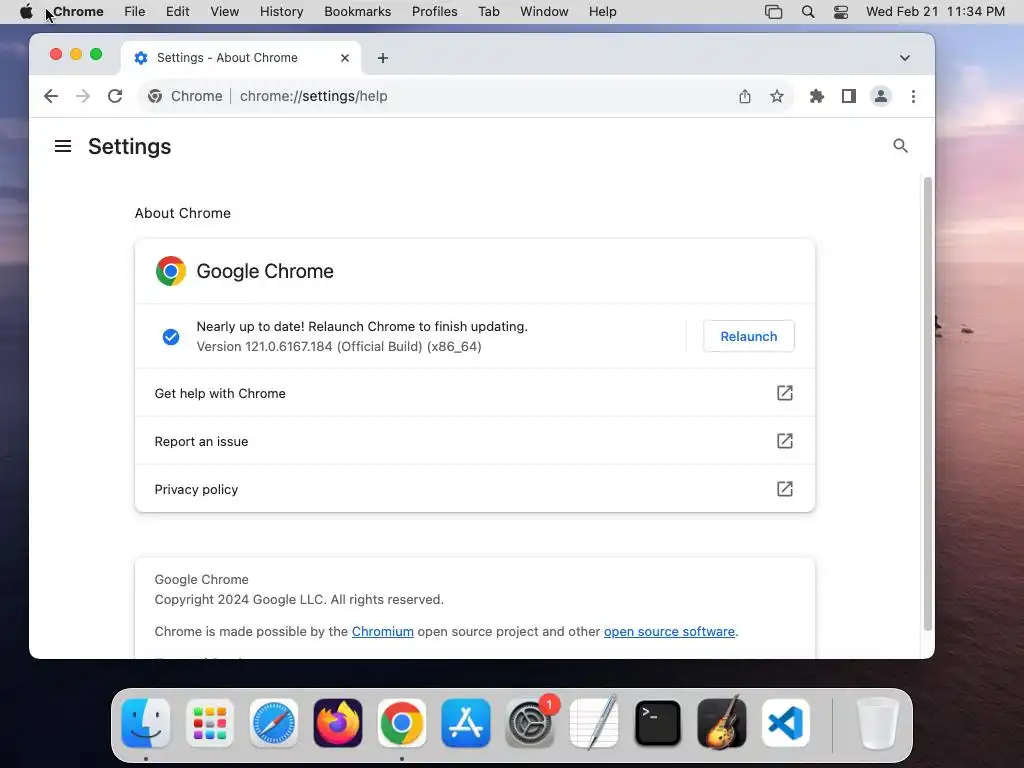This screenshot has width=1024, height=768.
Task: Follow the open source software link
Action: pyautogui.click(x=669, y=632)
